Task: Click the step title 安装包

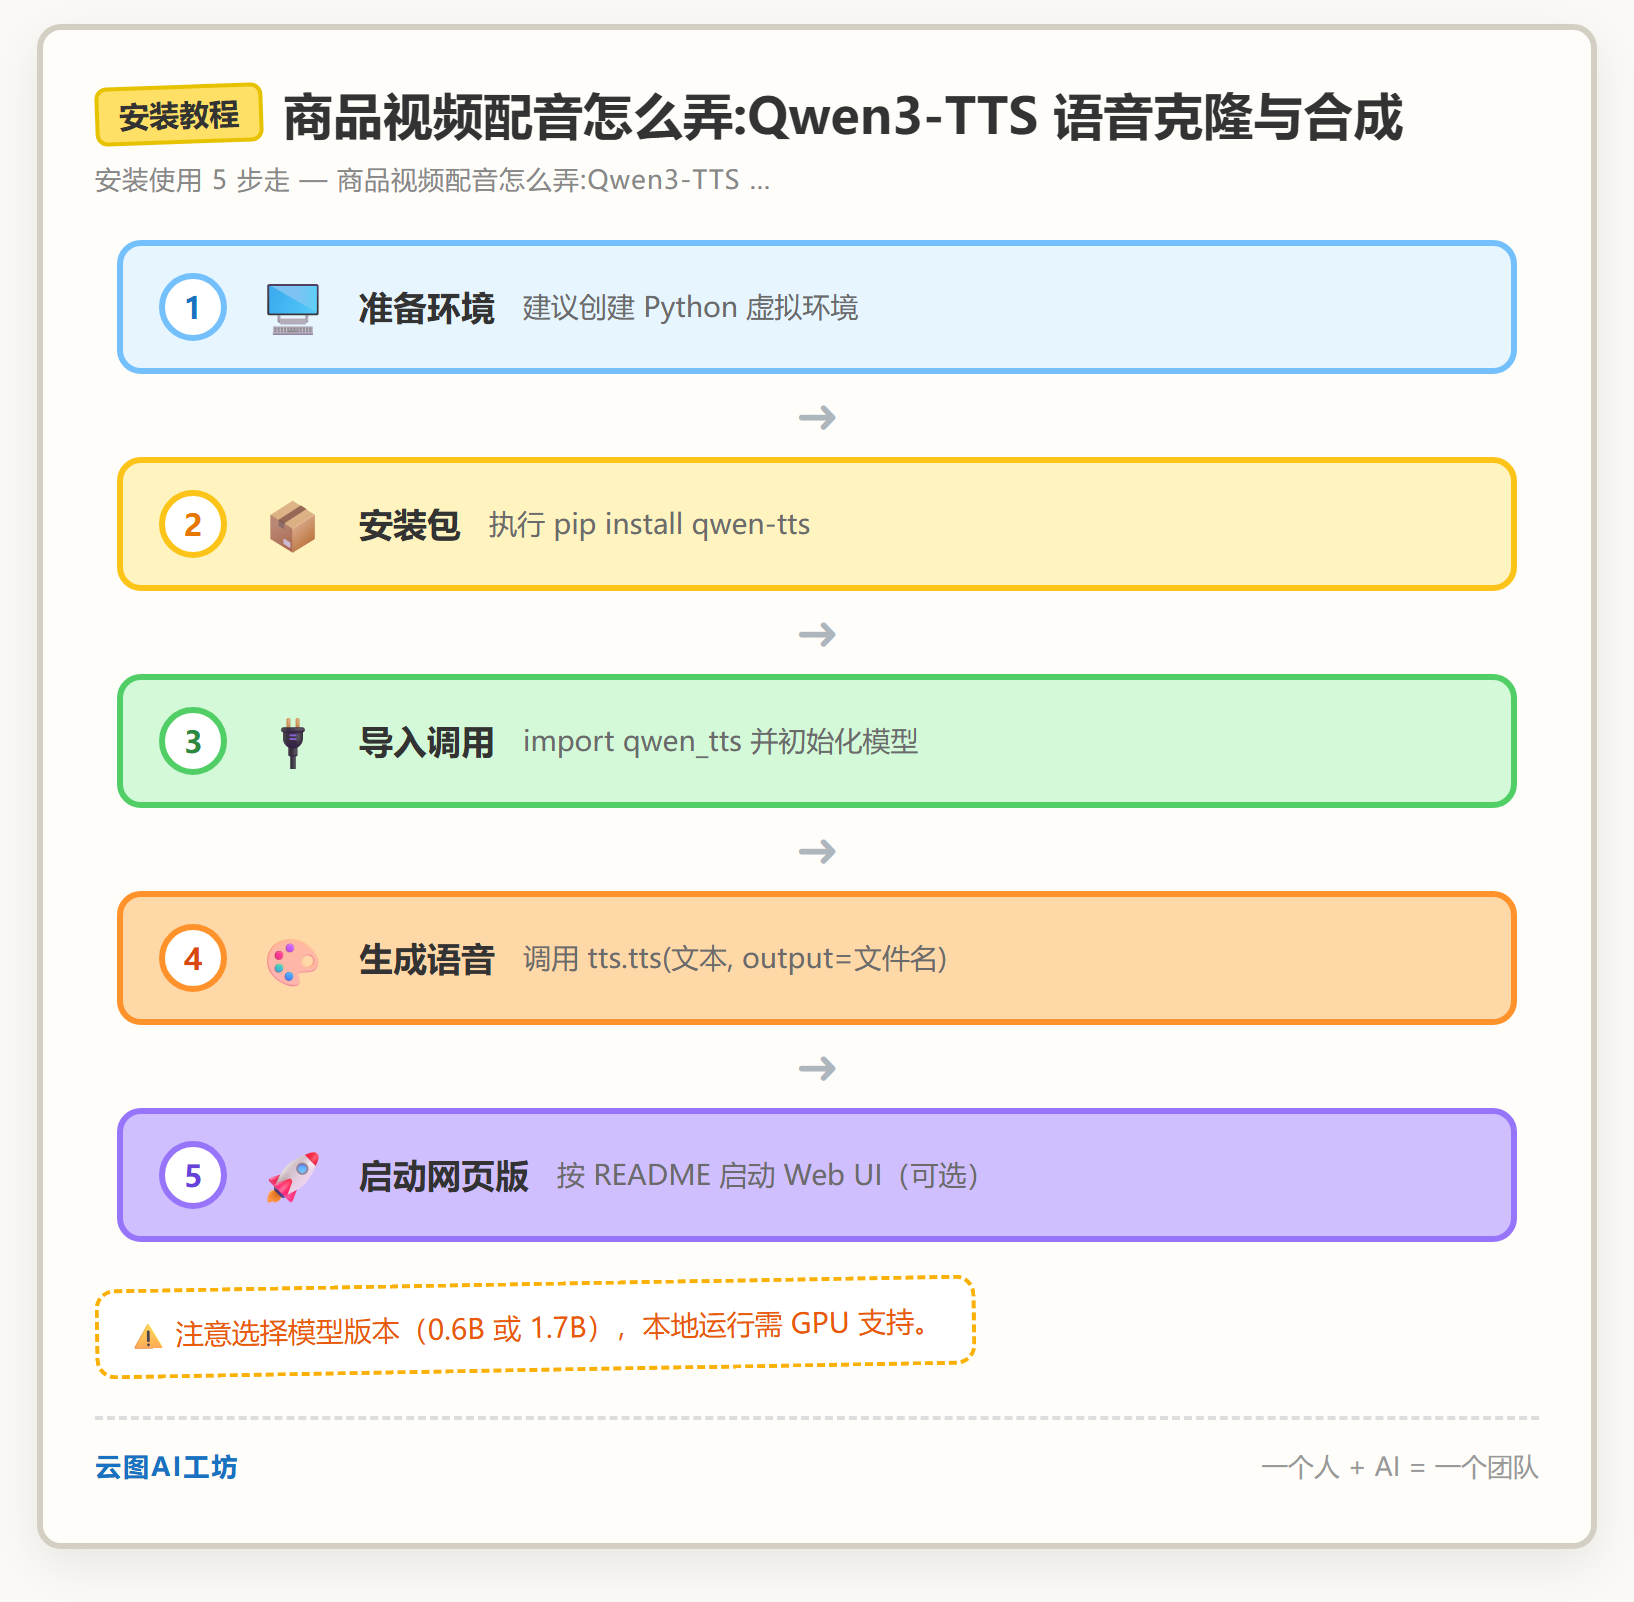Action: [x=410, y=525]
